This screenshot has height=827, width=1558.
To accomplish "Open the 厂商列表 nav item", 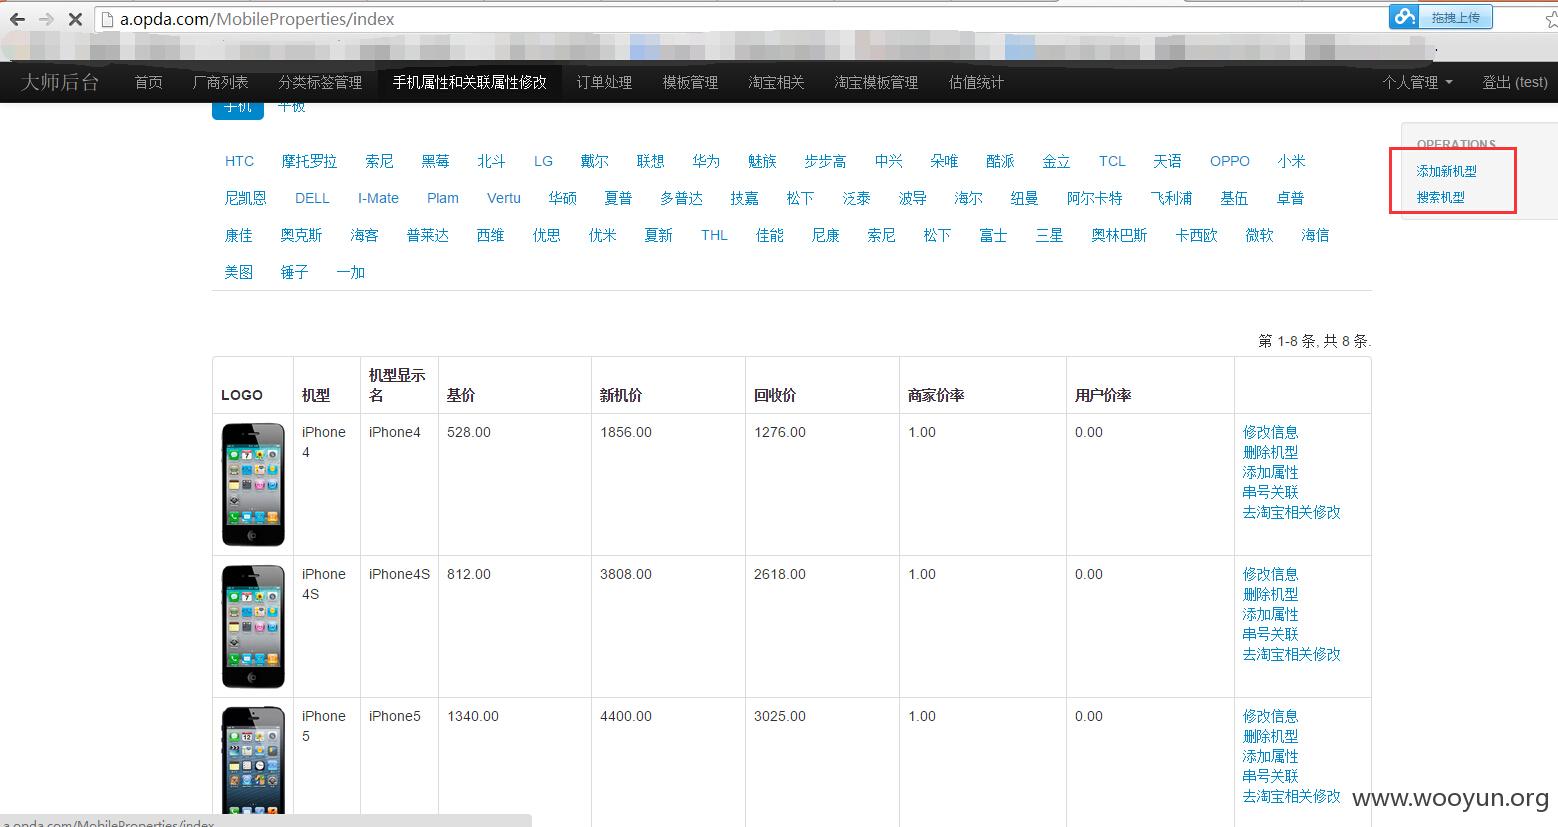I will coord(220,82).
